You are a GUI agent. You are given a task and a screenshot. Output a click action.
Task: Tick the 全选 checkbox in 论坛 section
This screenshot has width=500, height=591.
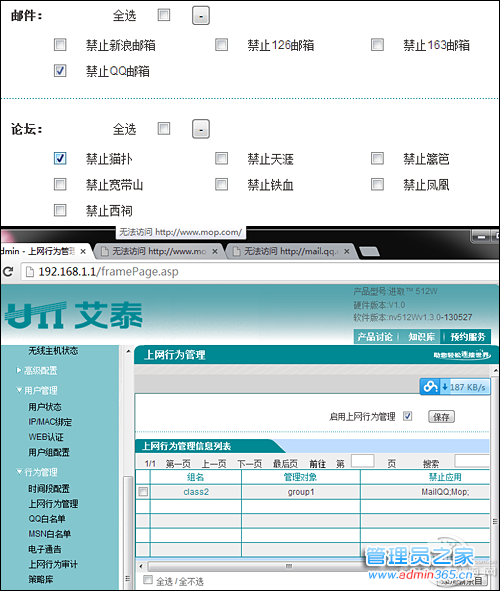coord(164,129)
